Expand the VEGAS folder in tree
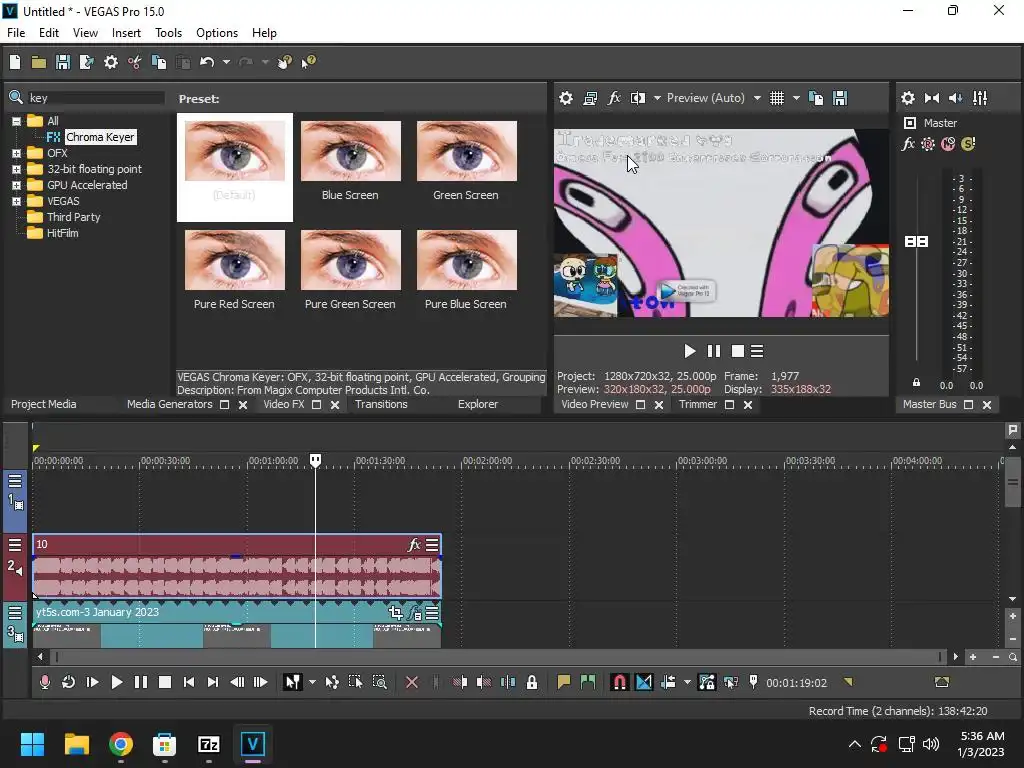This screenshot has height=768, width=1024. tap(16, 201)
